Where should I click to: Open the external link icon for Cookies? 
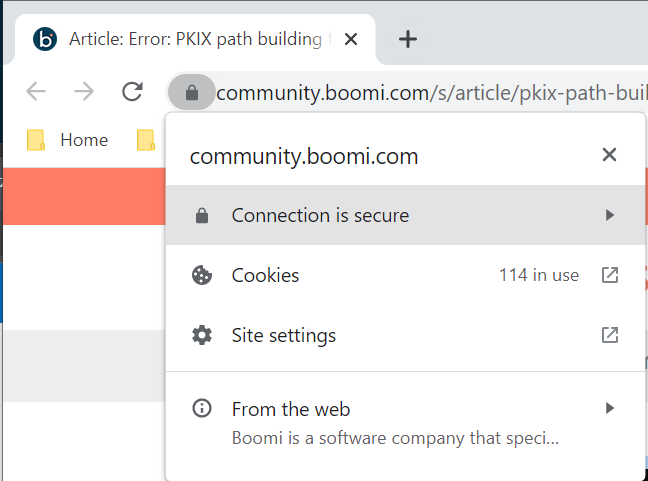(609, 275)
